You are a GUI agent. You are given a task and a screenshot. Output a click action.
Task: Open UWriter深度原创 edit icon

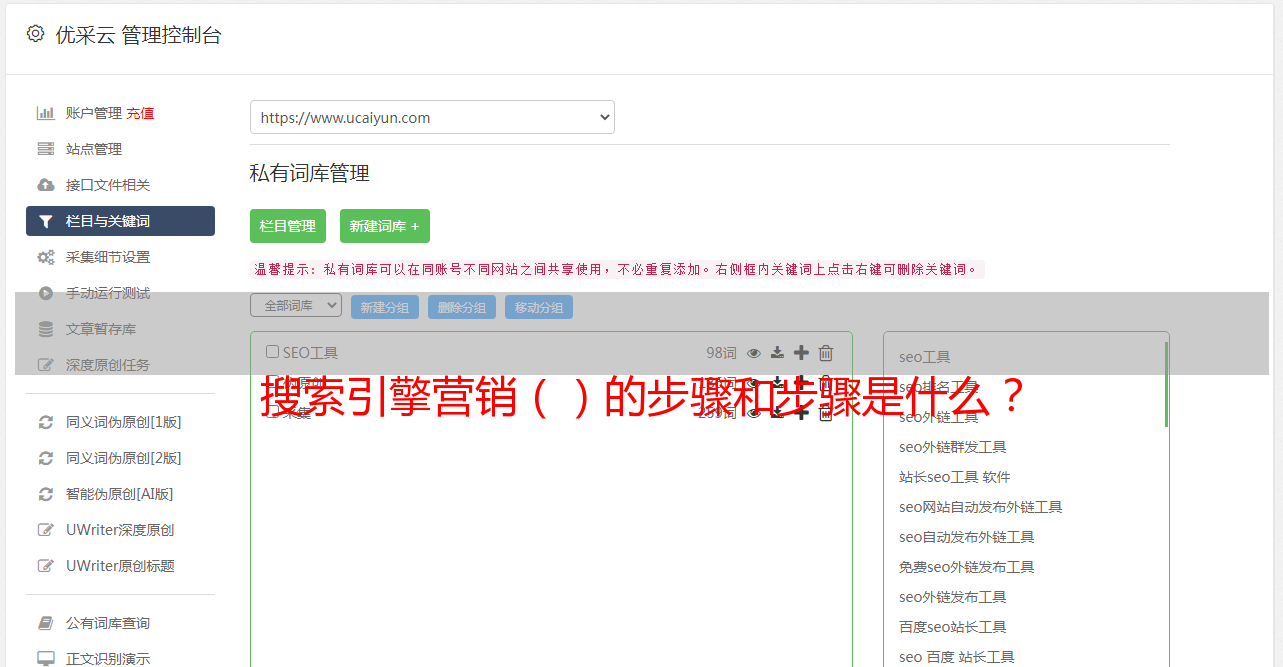(x=45, y=530)
